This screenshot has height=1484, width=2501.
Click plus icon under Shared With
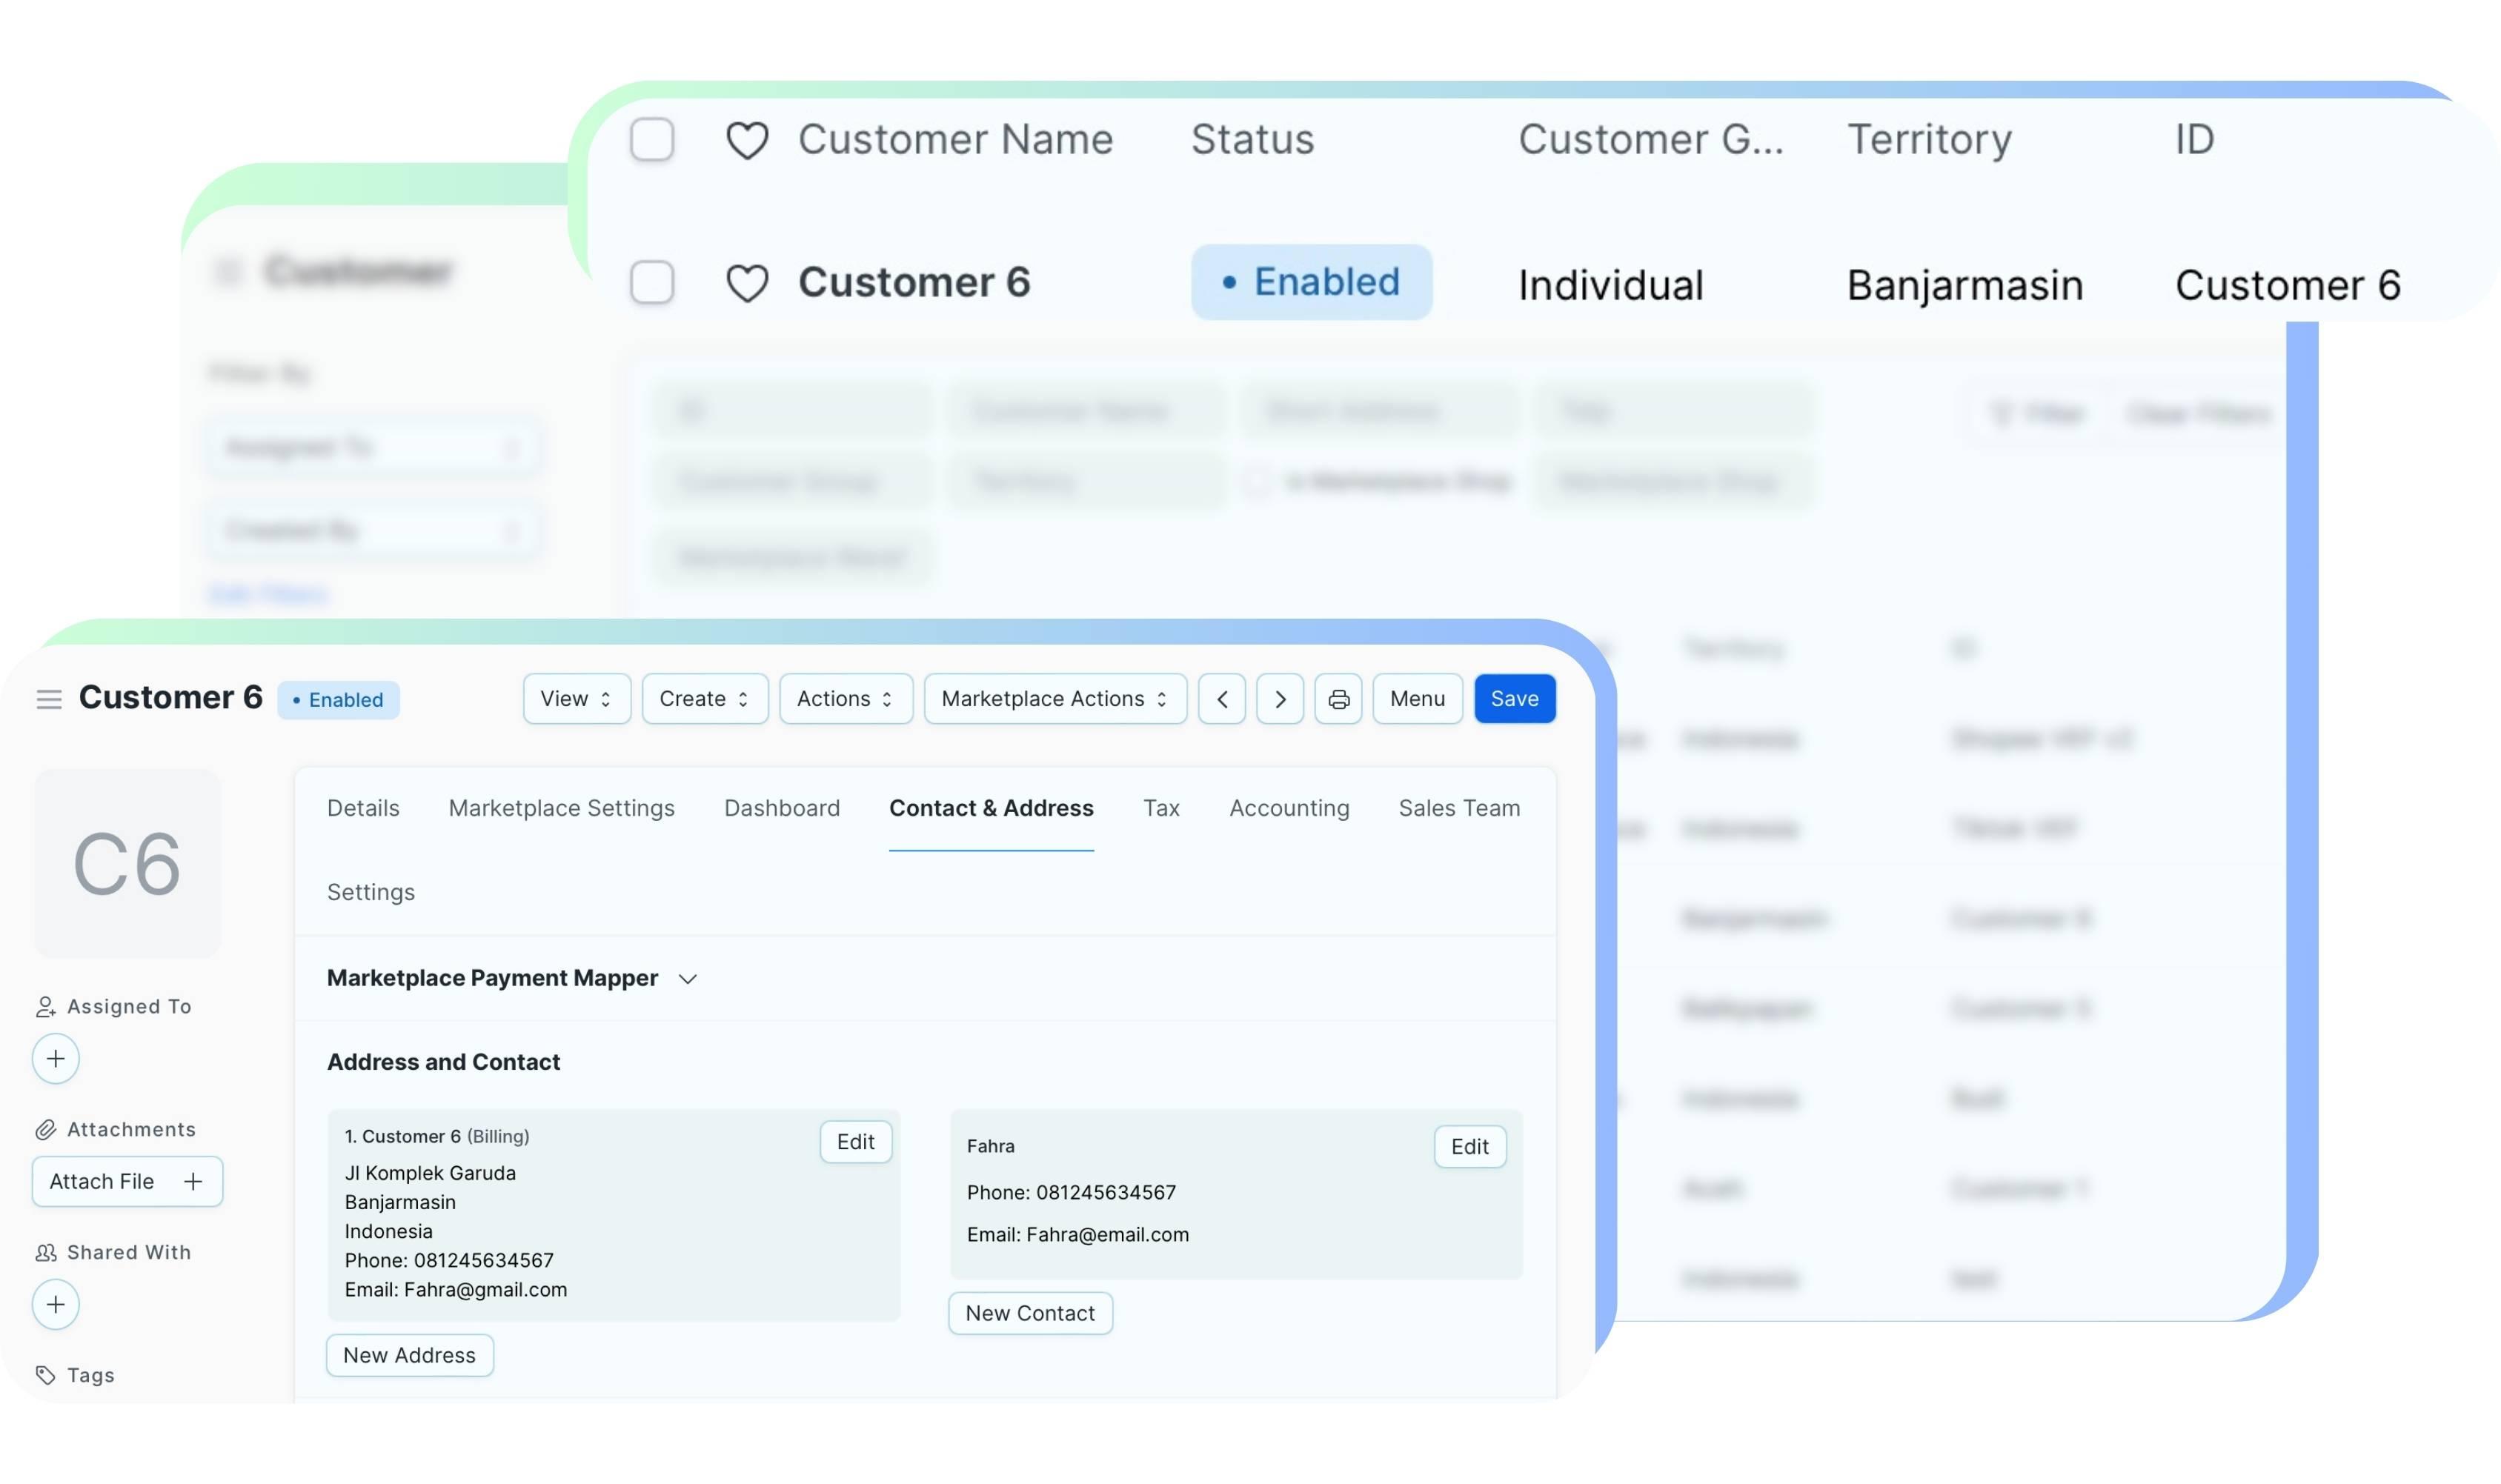tap(56, 1304)
